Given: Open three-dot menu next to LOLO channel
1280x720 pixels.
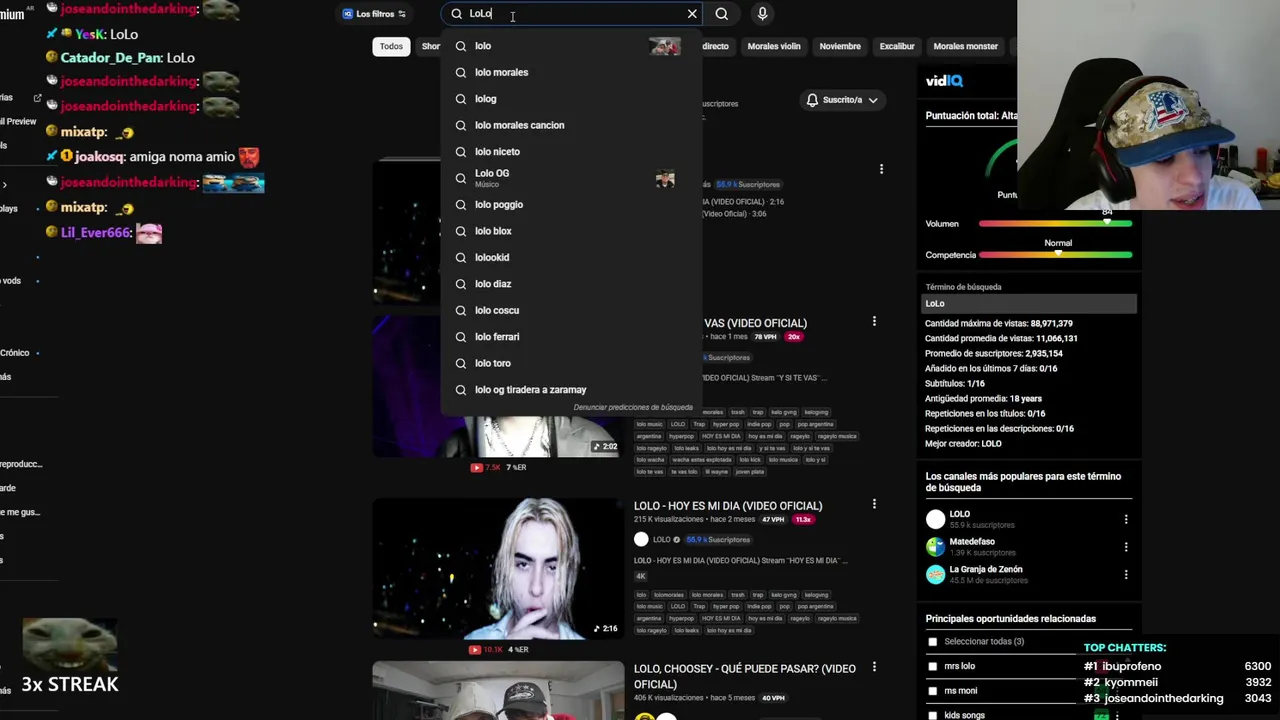Looking at the screenshot, I should pos(1126,519).
